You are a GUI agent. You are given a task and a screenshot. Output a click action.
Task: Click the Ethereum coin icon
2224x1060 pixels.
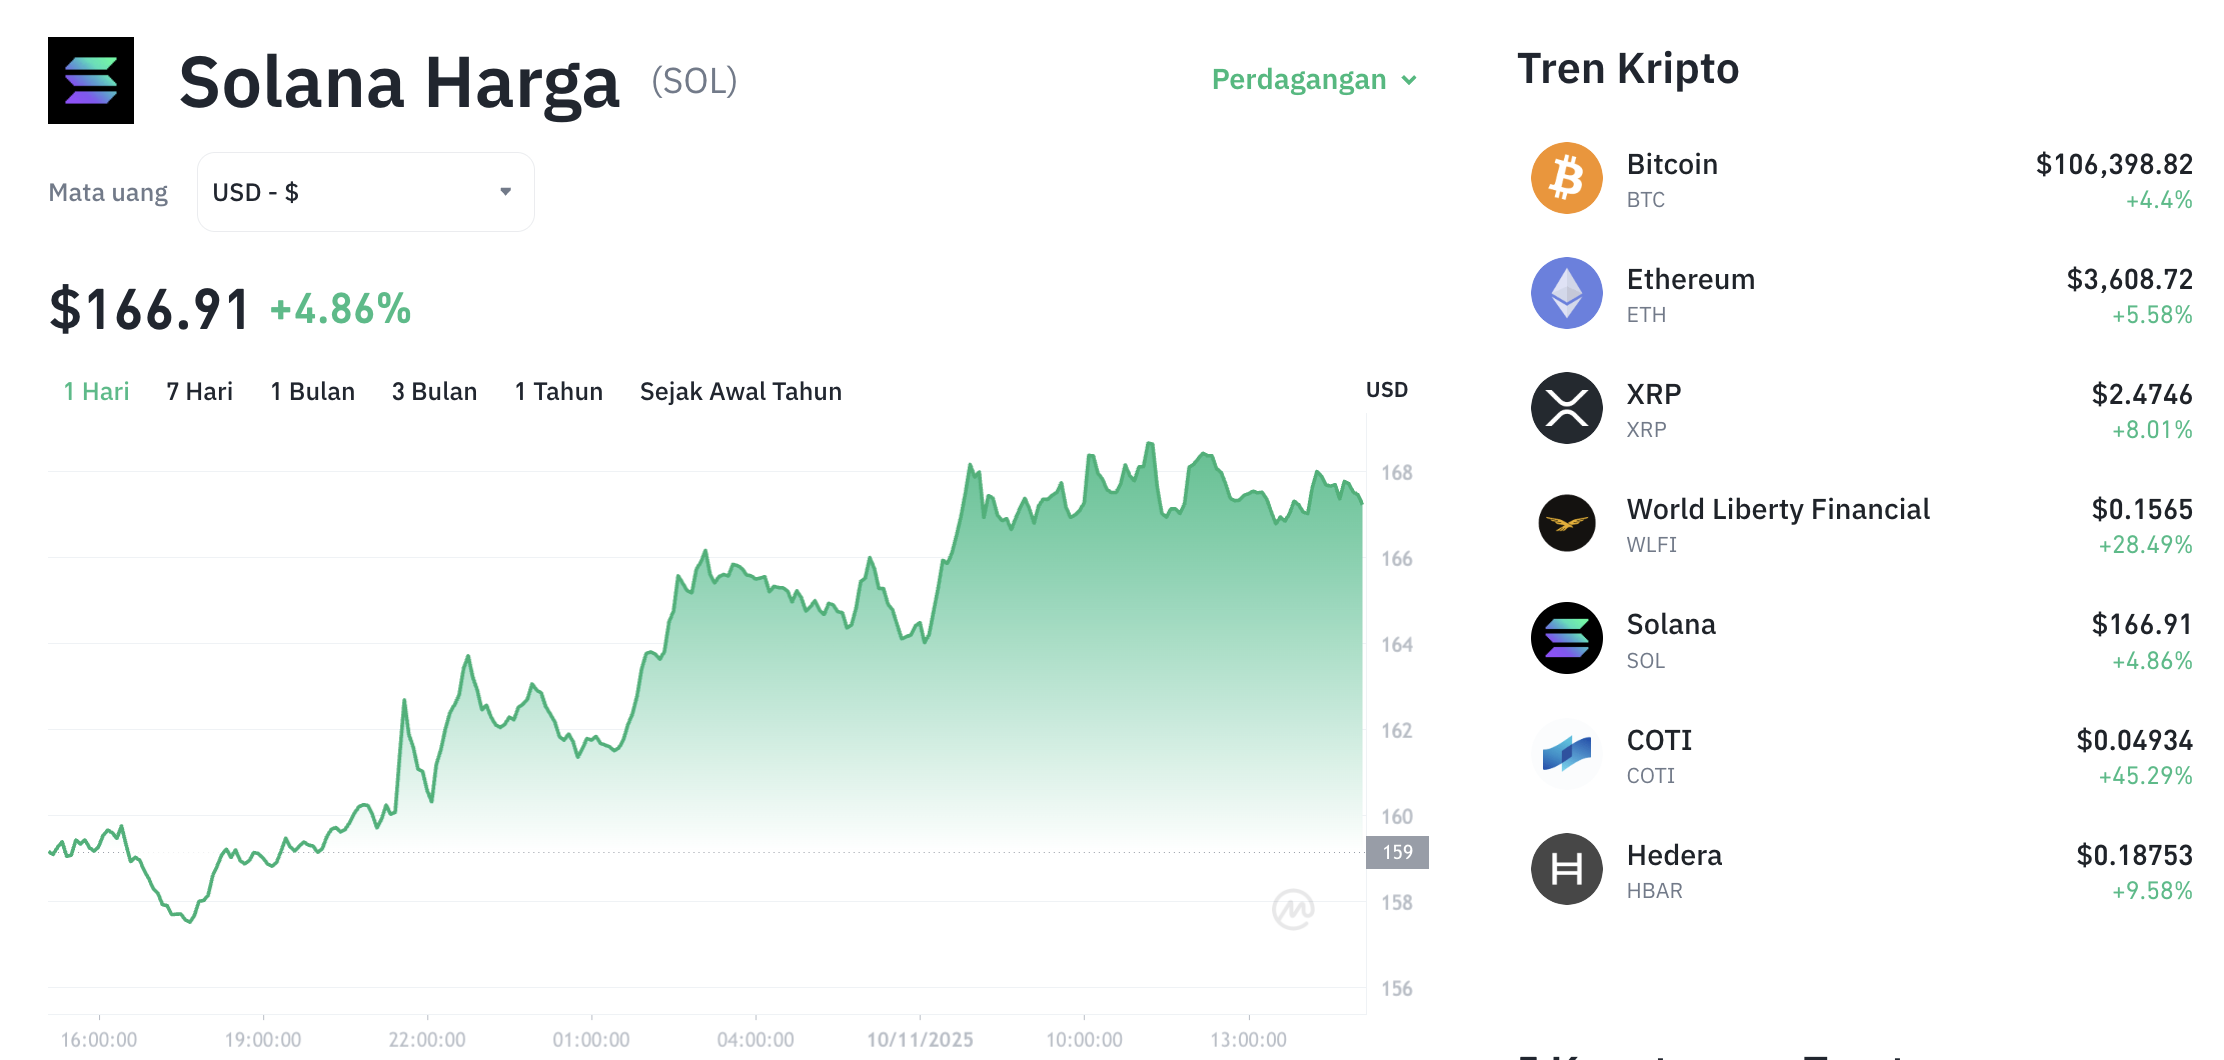point(1566,294)
